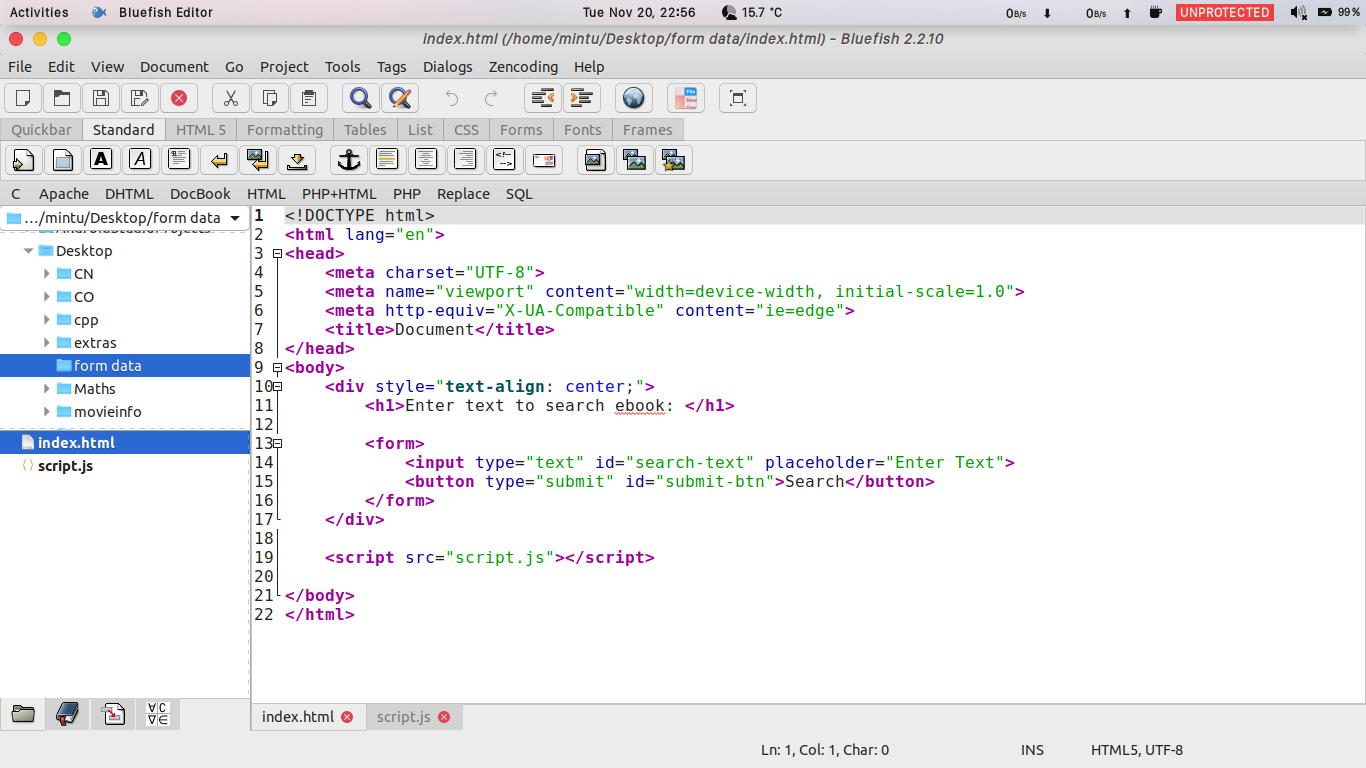Open the Dialogs menu
1366x768 pixels.
click(x=447, y=67)
